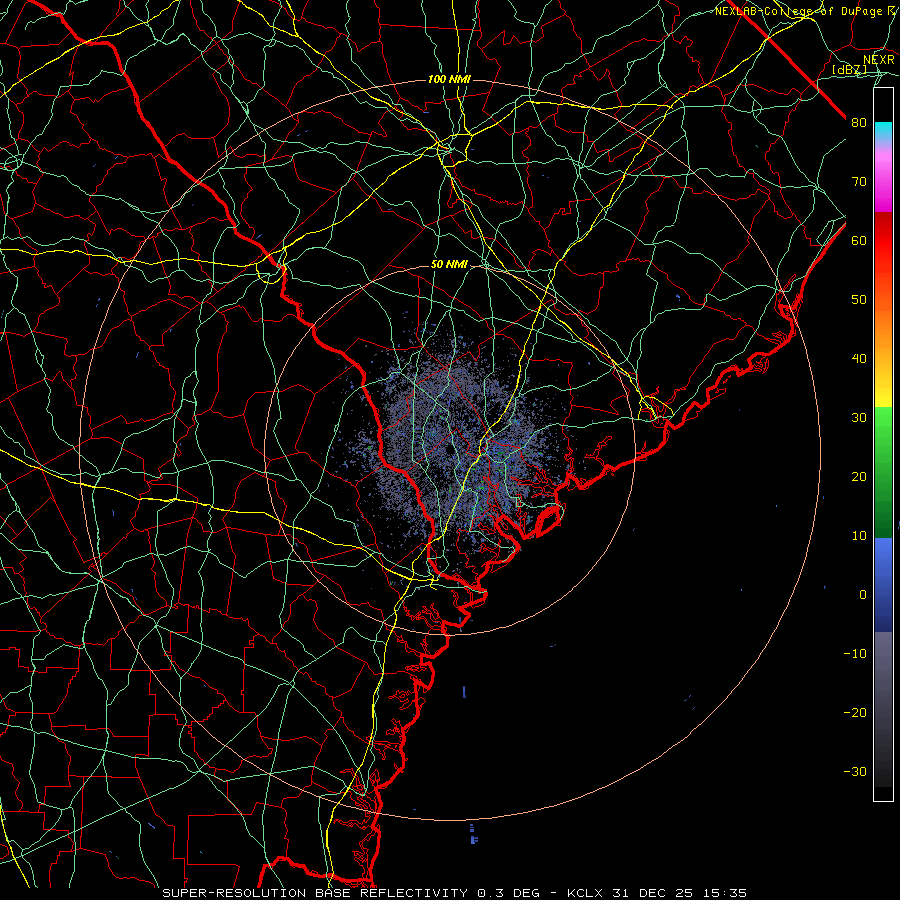
Task: Click the 31 DEC 25 date in caption
Action: (653, 893)
